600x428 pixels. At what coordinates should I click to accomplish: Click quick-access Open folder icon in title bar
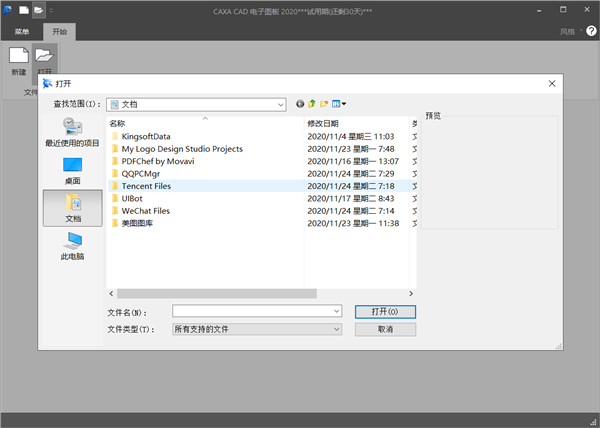39,10
